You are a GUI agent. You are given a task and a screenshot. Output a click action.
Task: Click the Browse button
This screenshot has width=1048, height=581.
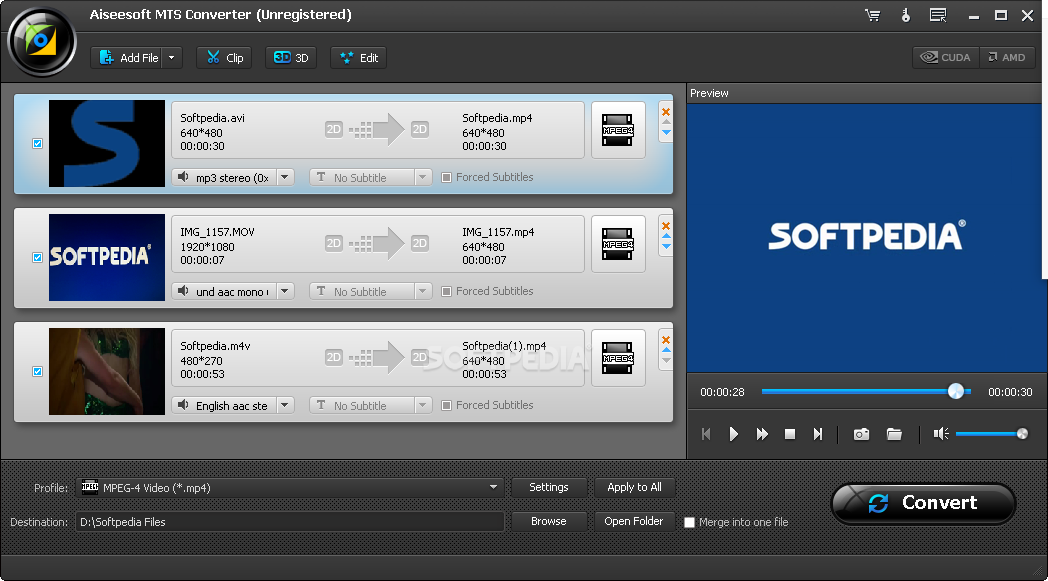(549, 521)
